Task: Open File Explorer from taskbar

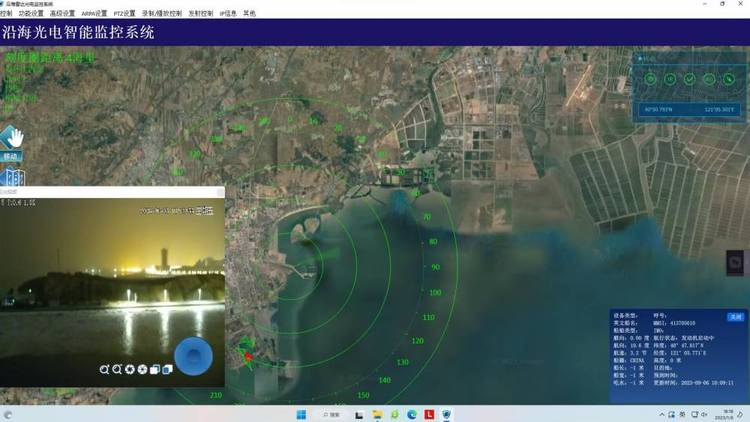Action: [x=377, y=414]
